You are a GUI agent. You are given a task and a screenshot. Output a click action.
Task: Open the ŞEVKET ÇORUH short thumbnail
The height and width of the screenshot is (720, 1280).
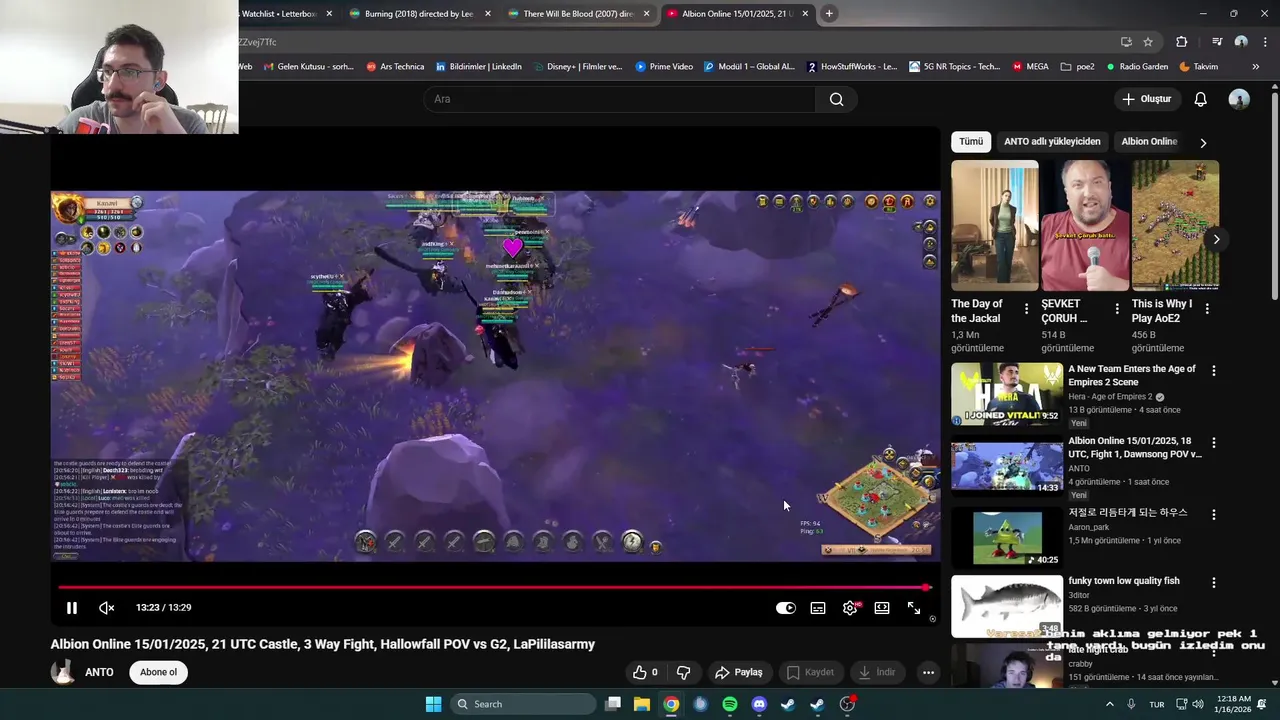(1085, 225)
